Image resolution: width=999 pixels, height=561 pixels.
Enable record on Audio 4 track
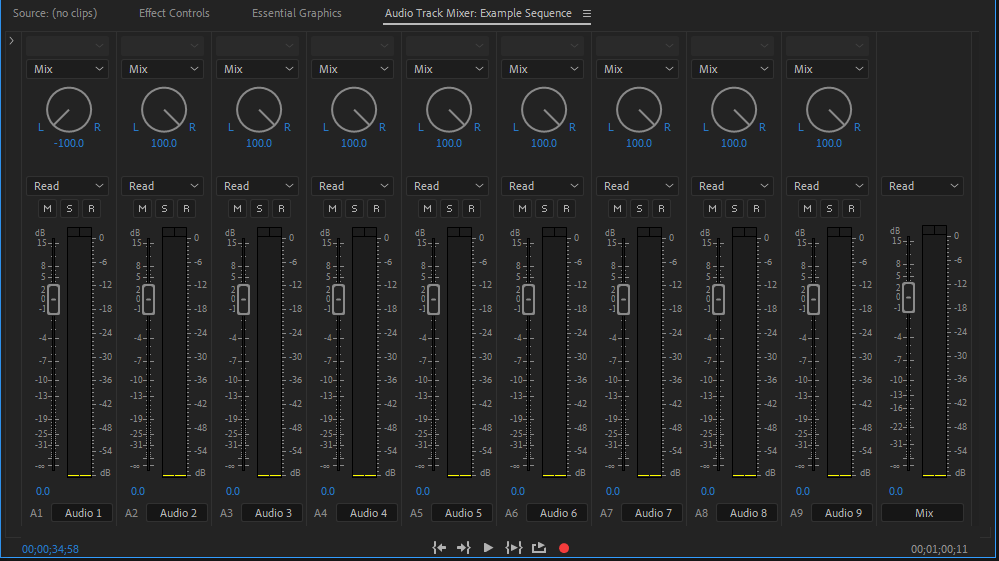376,208
